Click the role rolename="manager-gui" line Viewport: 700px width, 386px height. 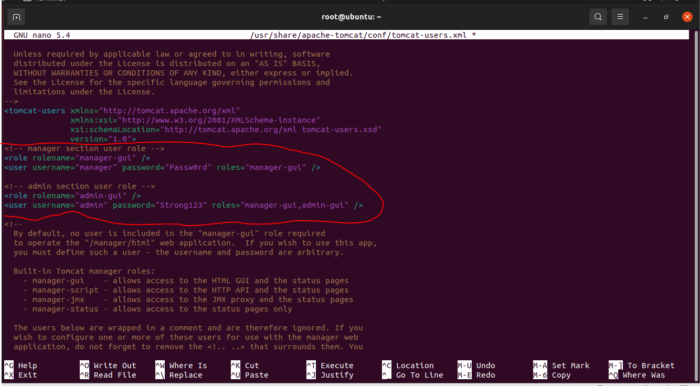(x=77, y=158)
